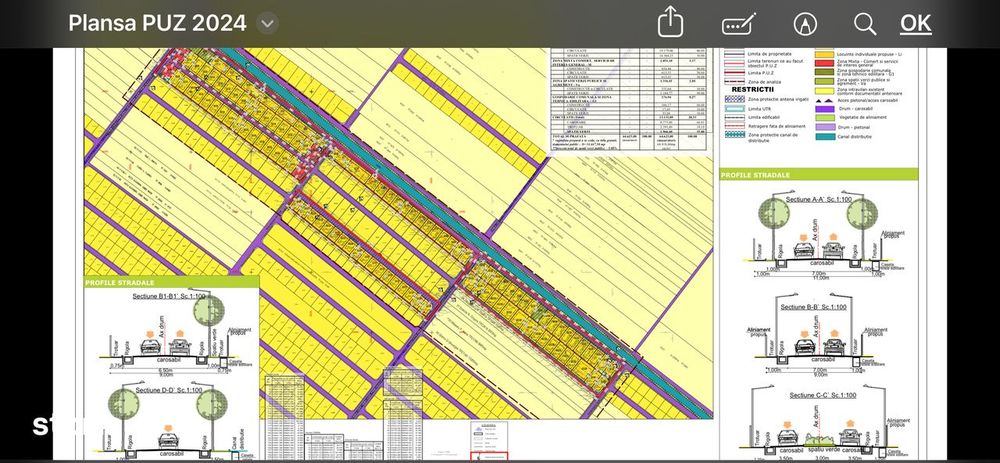Click the Limita edificabil legend label
1000x463 pixels.
(764, 117)
